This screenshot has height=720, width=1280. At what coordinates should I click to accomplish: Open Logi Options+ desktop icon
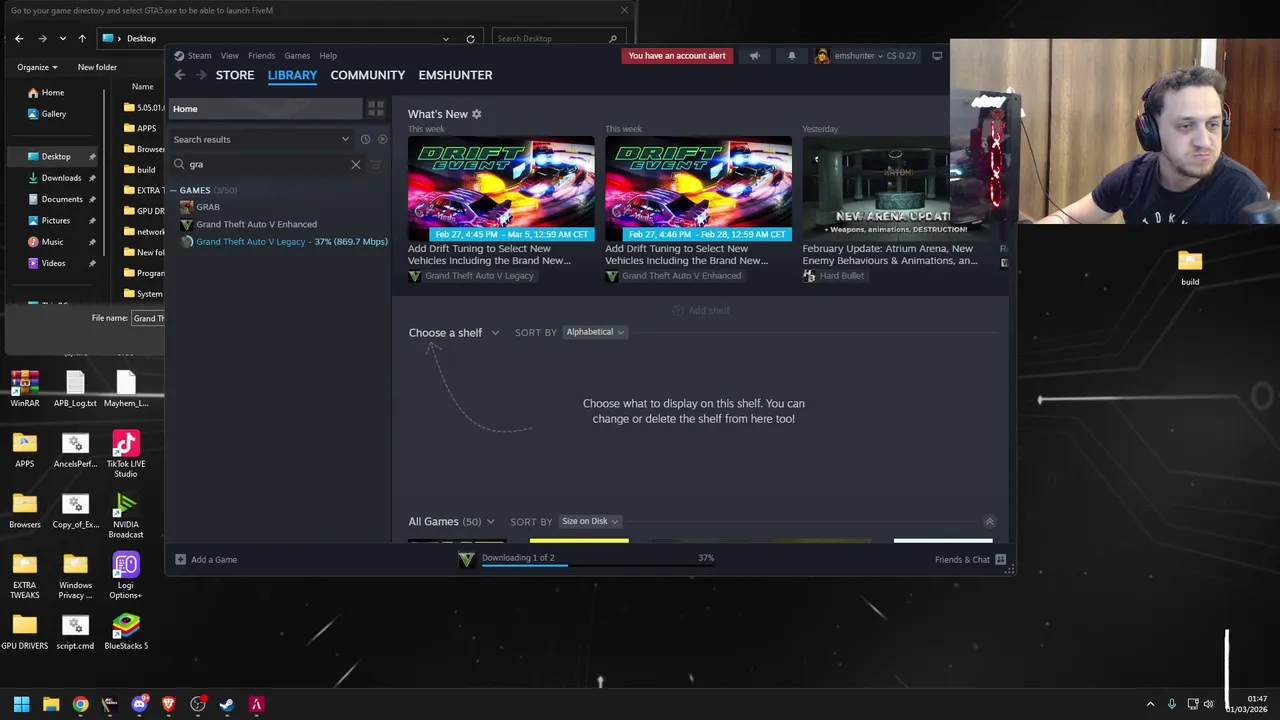pyautogui.click(x=126, y=576)
